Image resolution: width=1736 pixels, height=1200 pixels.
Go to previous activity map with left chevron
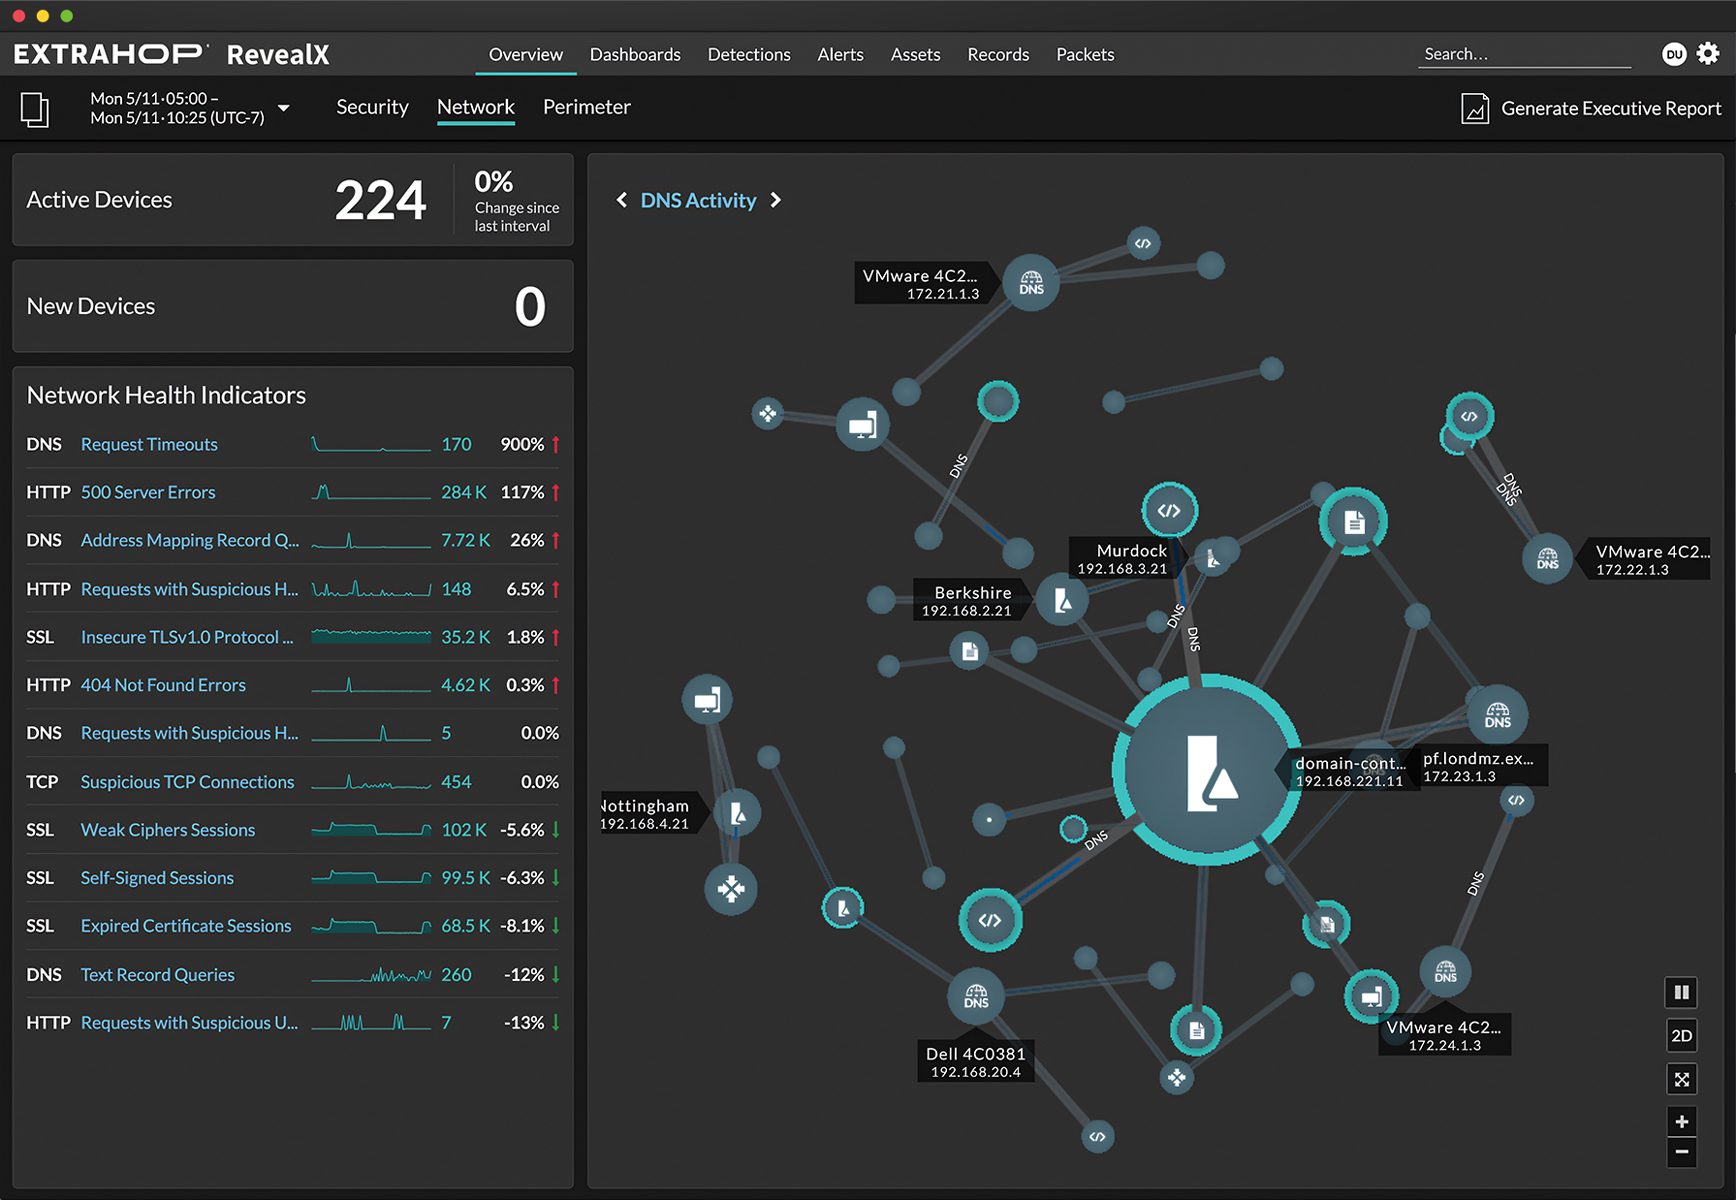pyautogui.click(x=621, y=200)
